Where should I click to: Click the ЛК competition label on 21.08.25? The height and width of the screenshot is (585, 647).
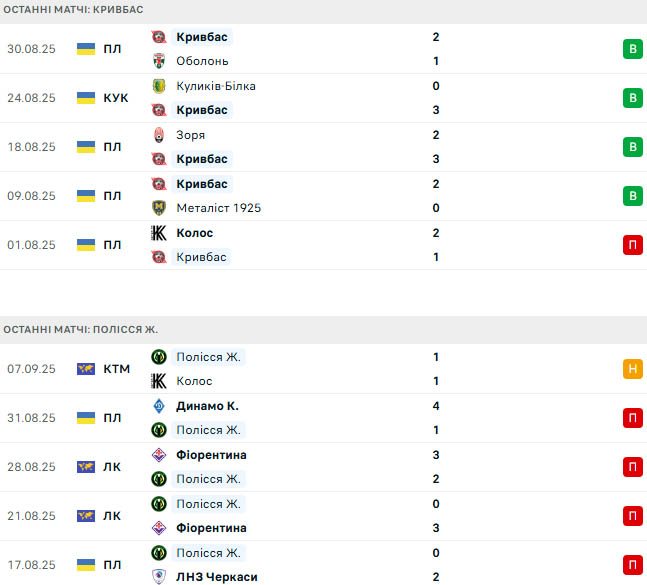(x=112, y=516)
